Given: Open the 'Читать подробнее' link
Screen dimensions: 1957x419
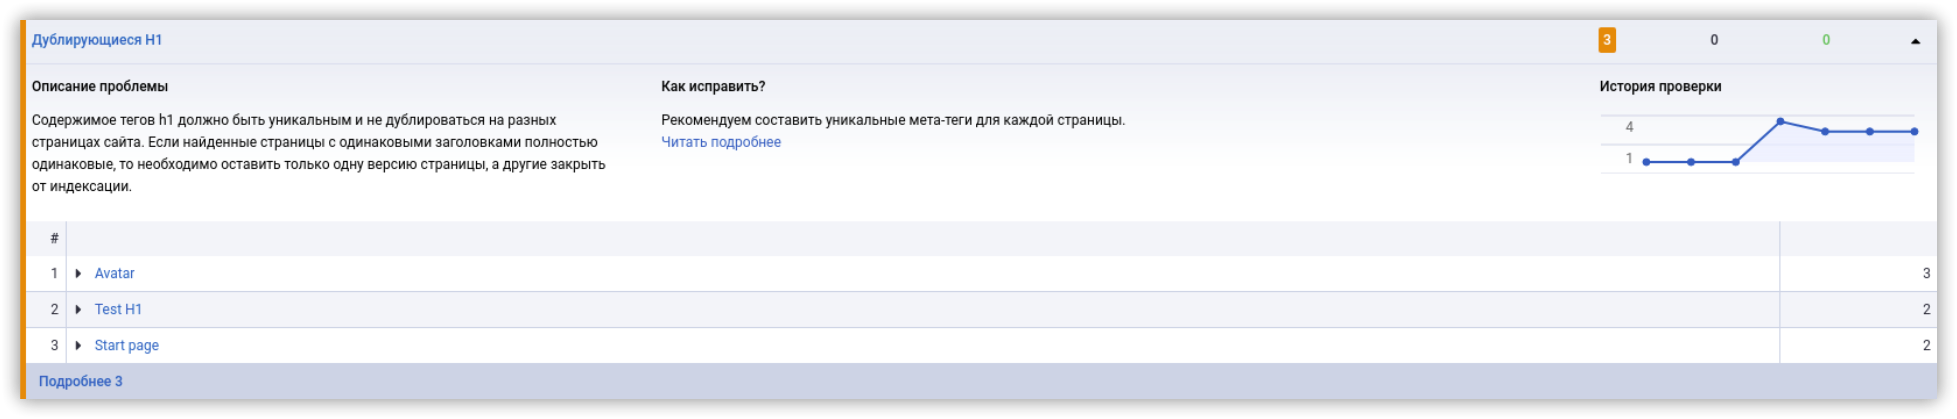Looking at the screenshot, I should (x=721, y=142).
